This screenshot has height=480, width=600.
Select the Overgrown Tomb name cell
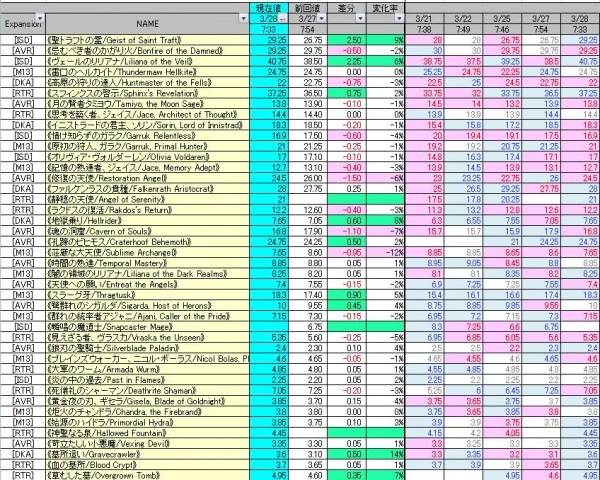[x=147, y=475]
